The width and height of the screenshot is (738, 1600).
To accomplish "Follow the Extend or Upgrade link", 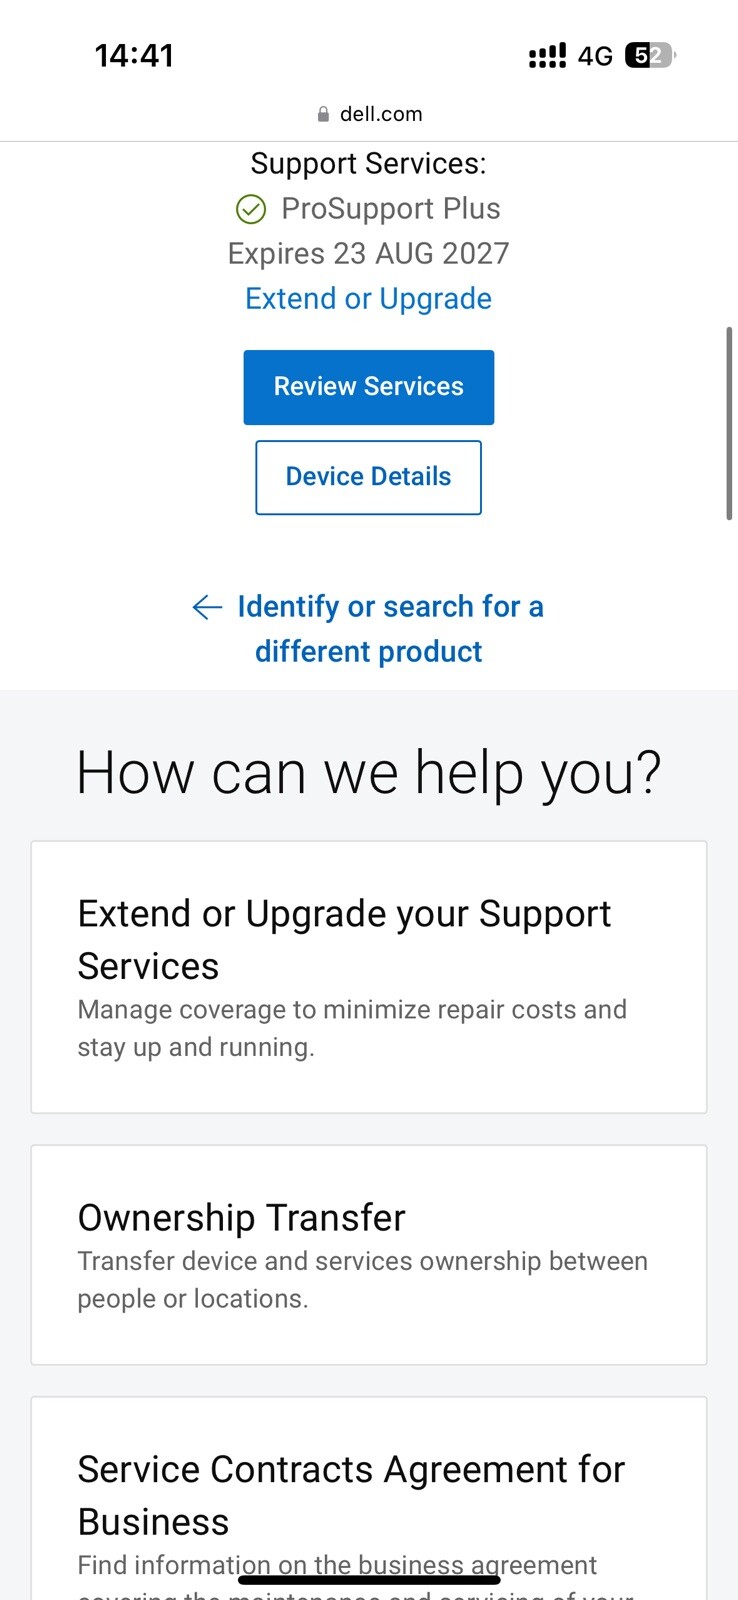I will 369,299.
